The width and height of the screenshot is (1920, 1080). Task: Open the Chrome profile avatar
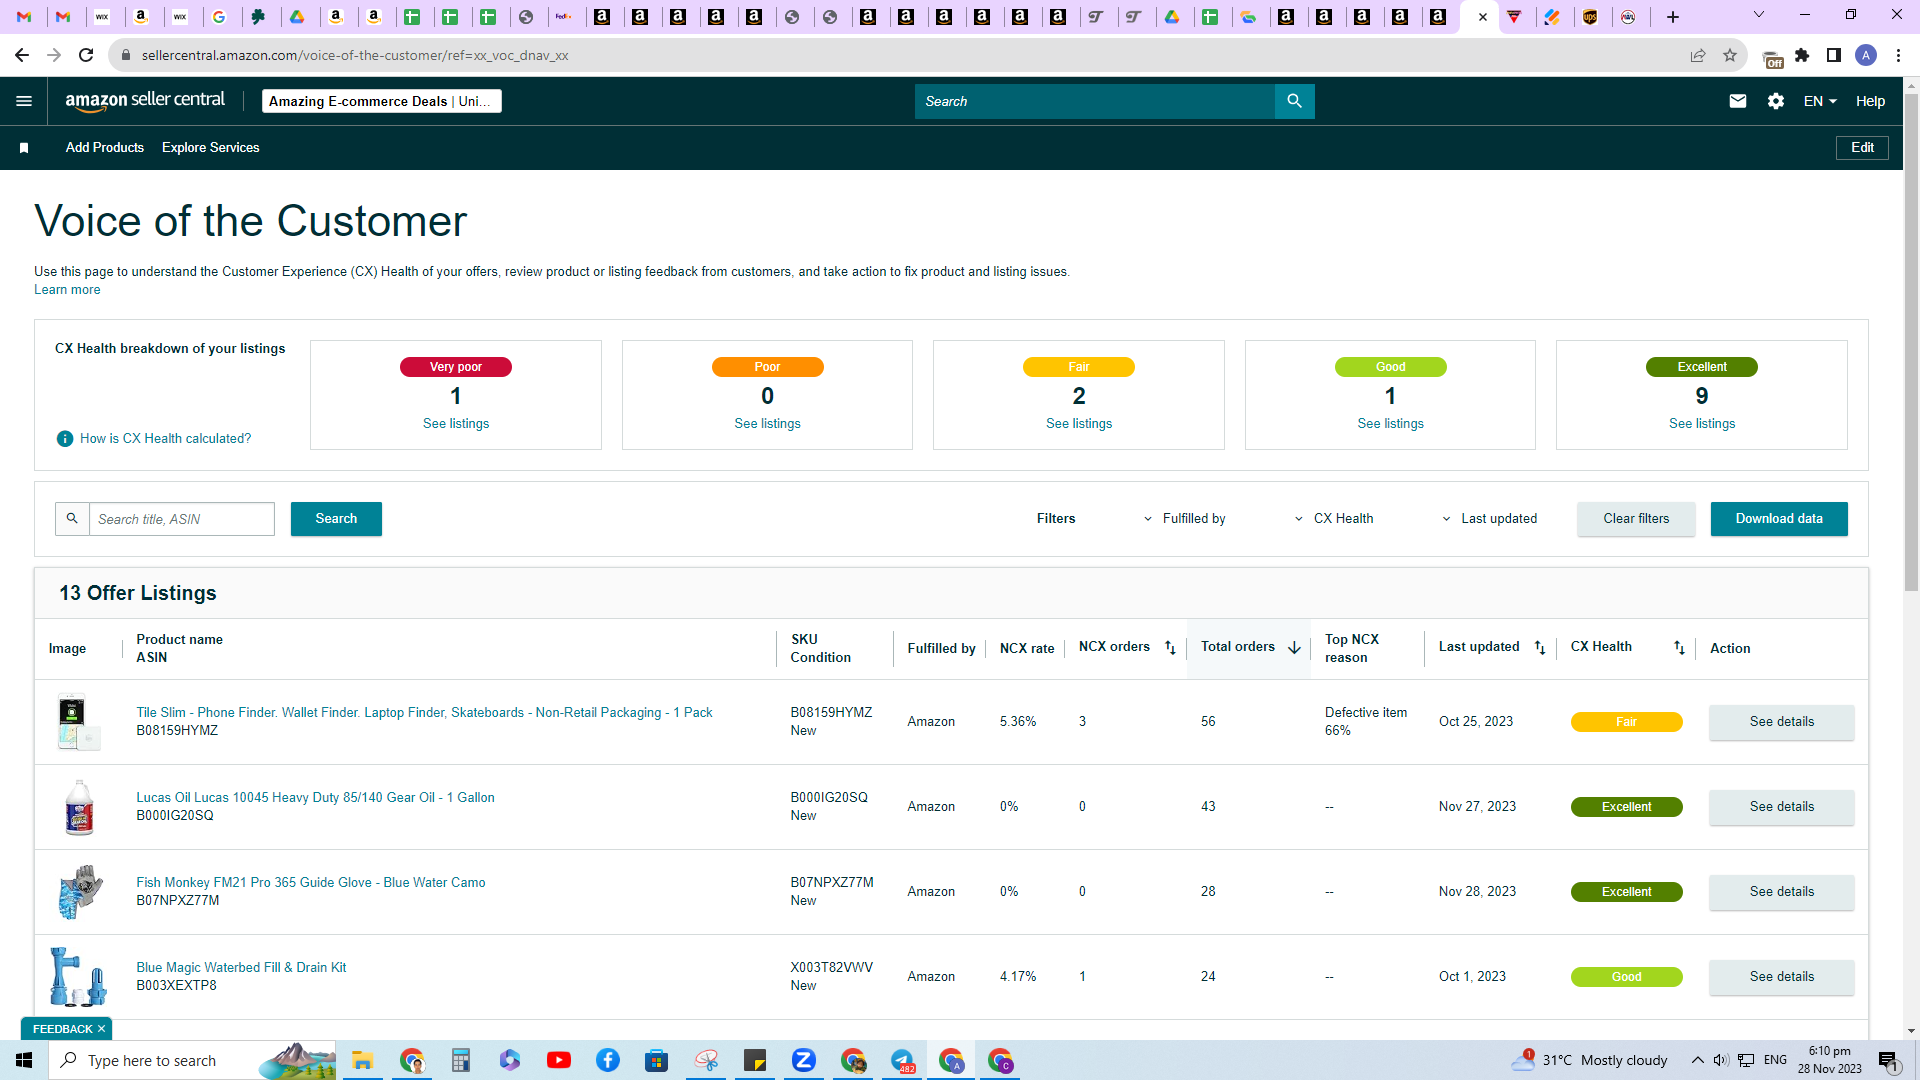[1866, 55]
